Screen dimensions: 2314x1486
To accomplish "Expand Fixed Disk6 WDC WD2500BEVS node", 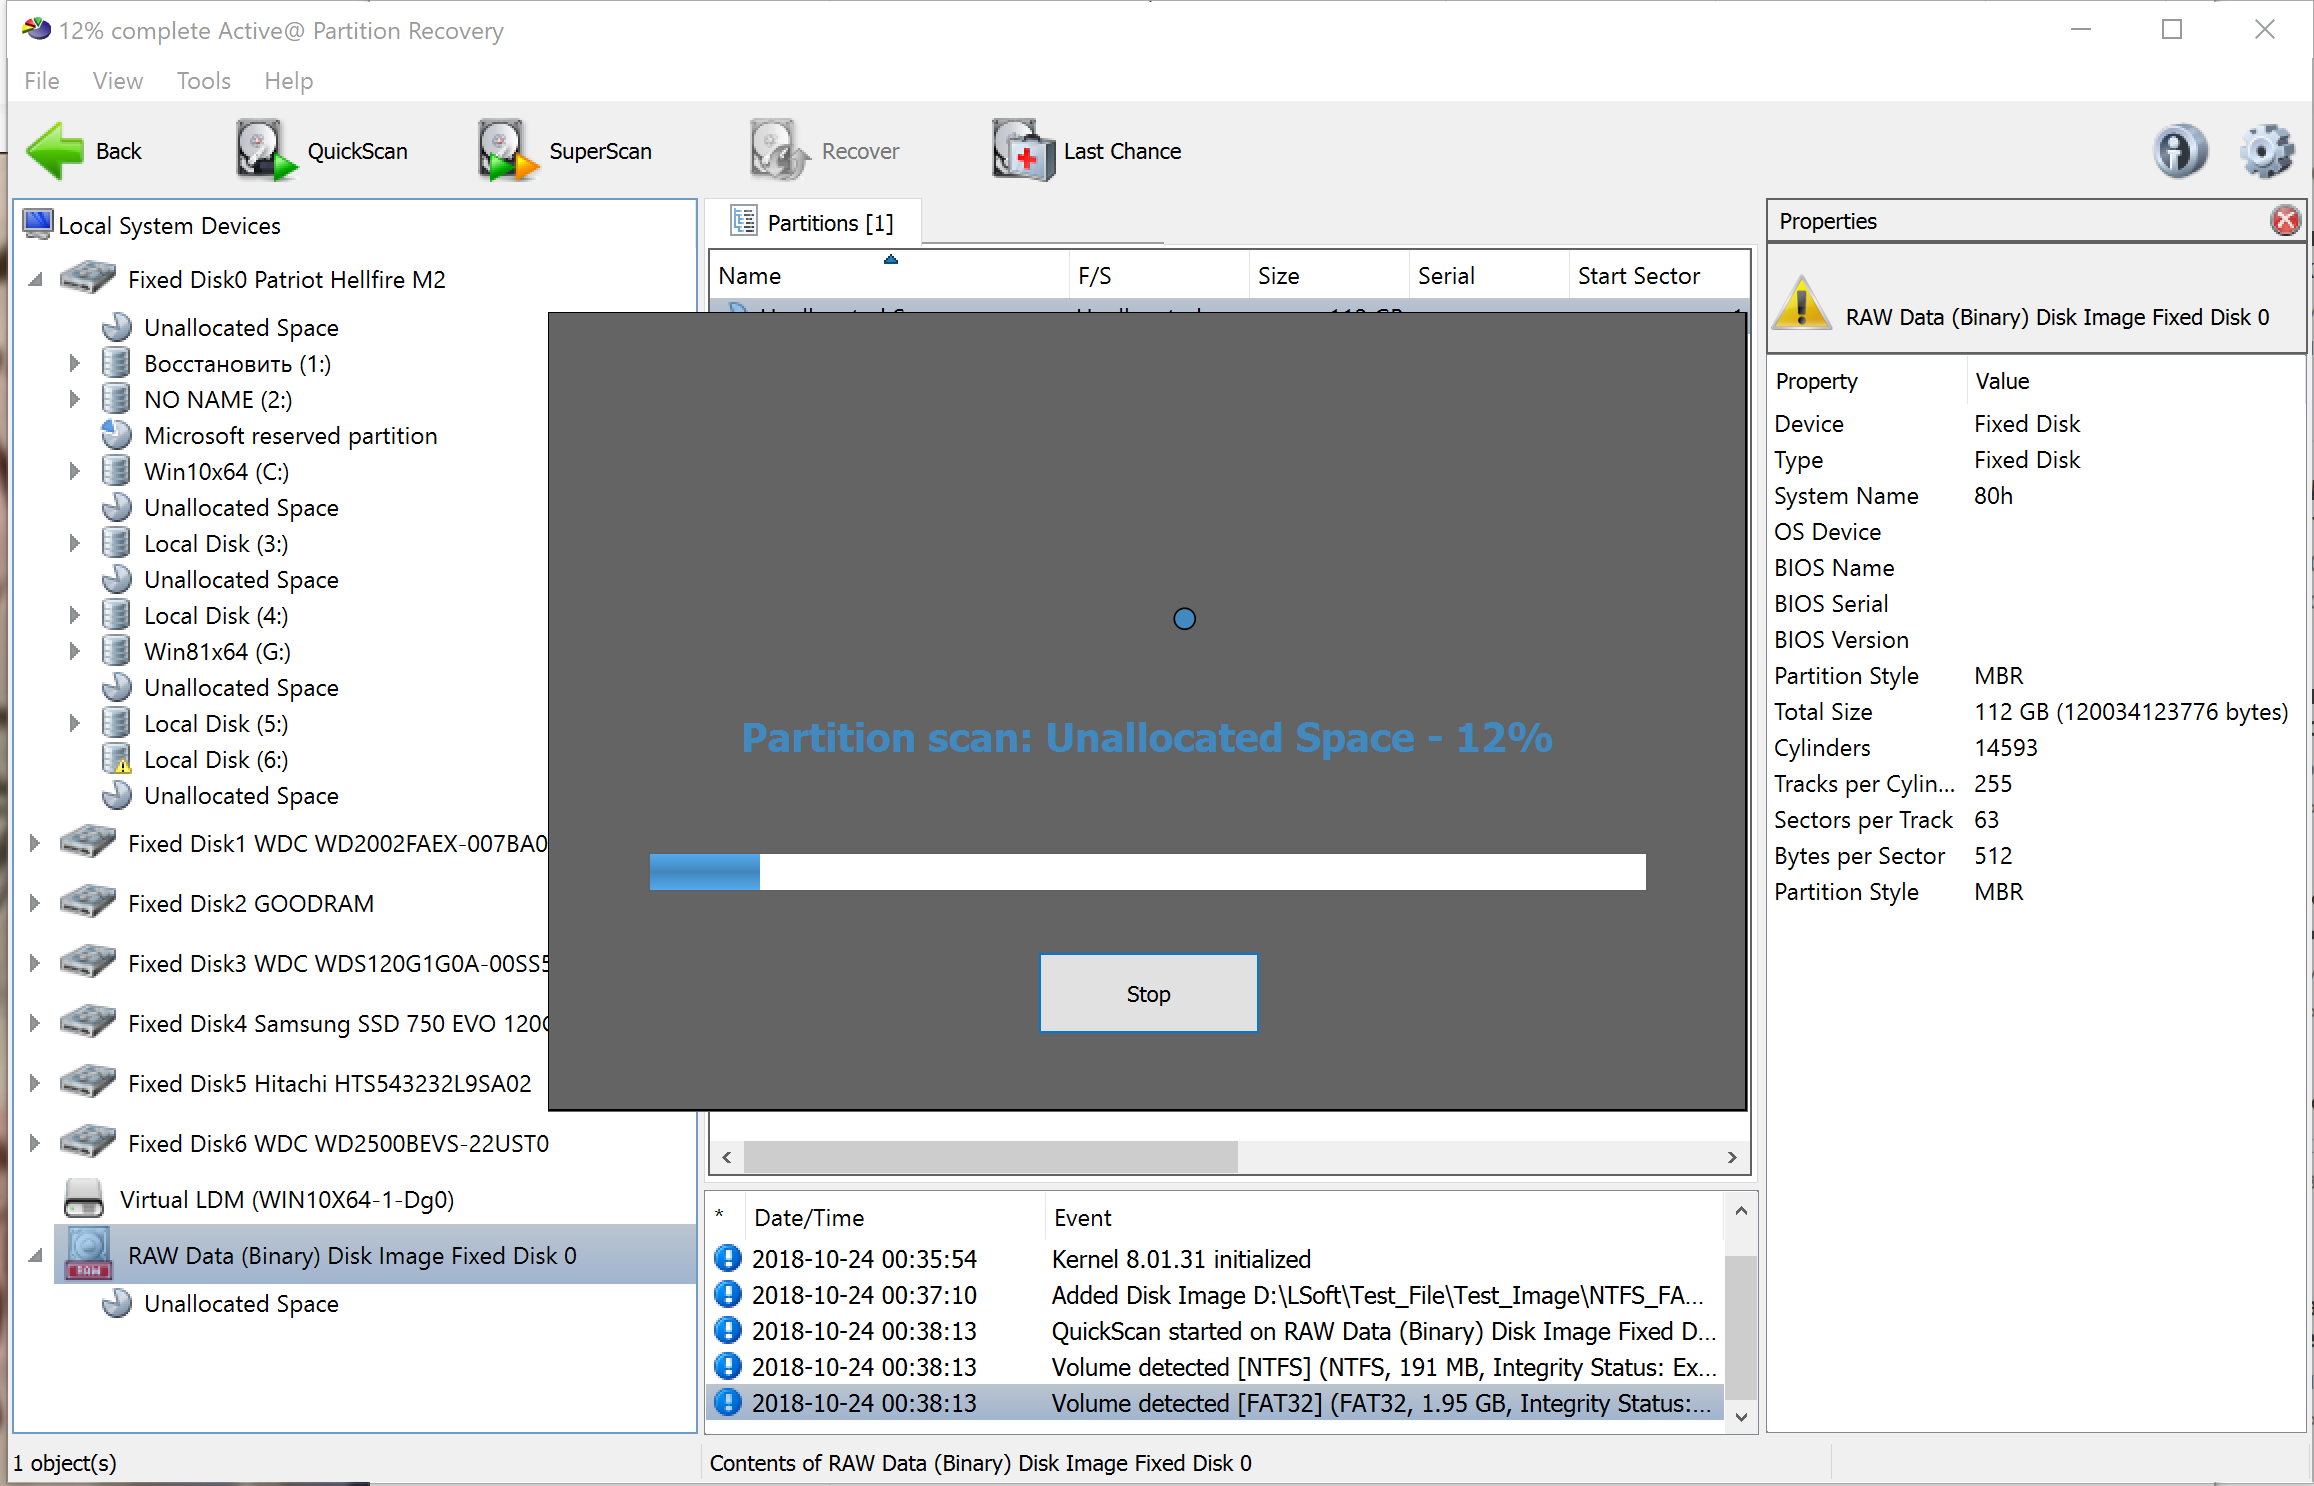I will (35, 1143).
